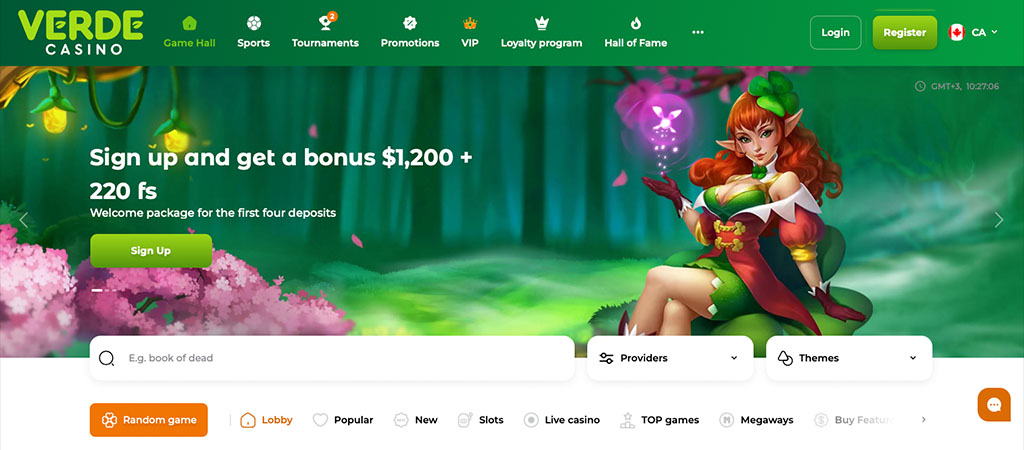The width and height of the screenshot is (1024, 450).
Task: Open the live chat bubble icon
Action: tap(994, 405)
